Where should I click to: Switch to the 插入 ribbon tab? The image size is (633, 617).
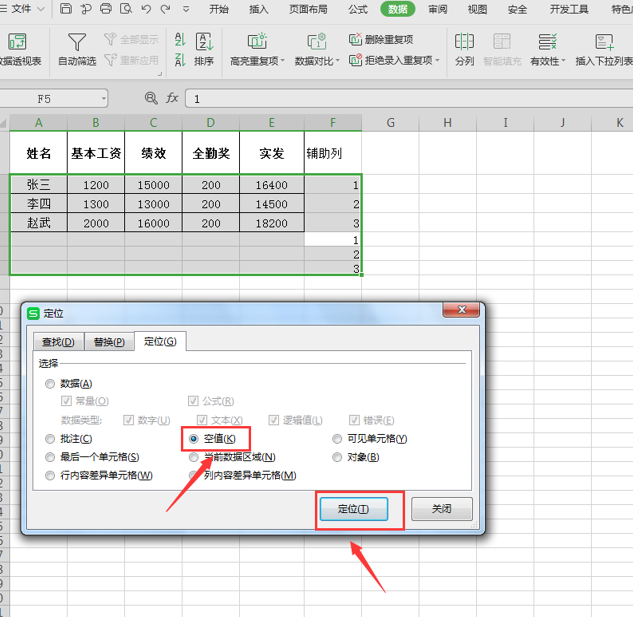click(258, 9)
